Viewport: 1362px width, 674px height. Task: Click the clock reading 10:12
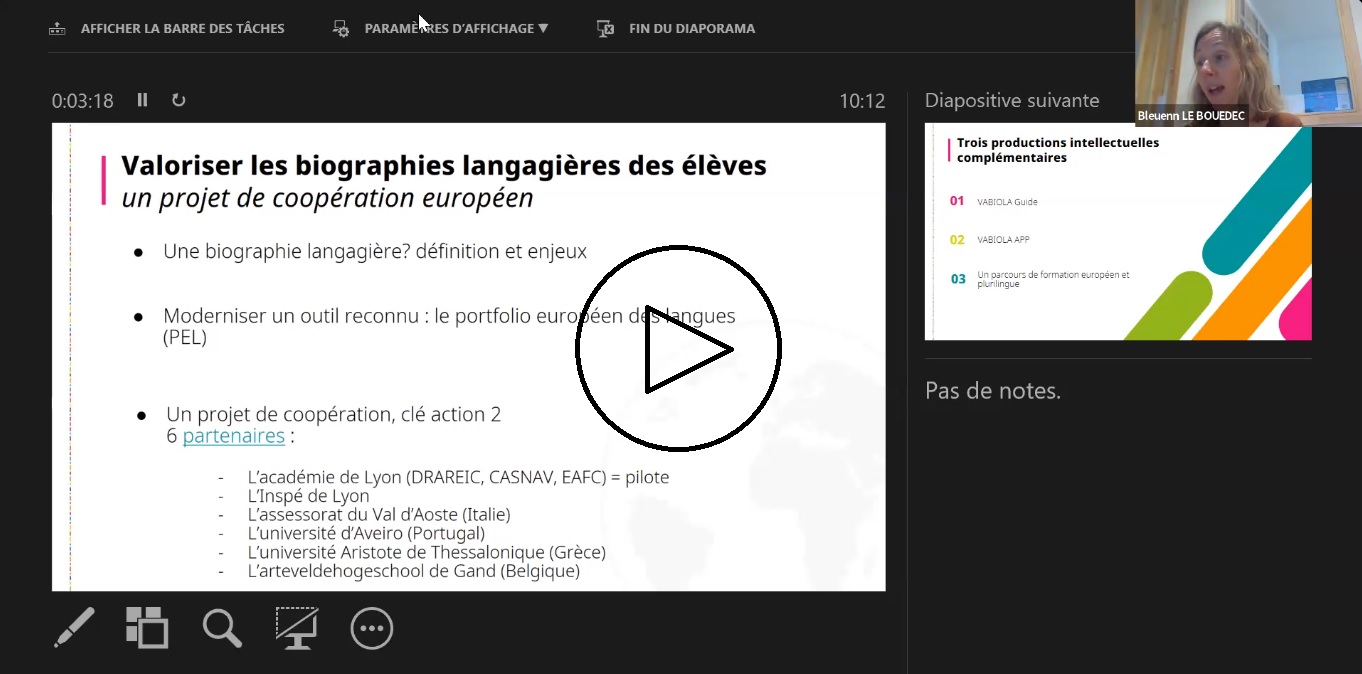point(862,101)
